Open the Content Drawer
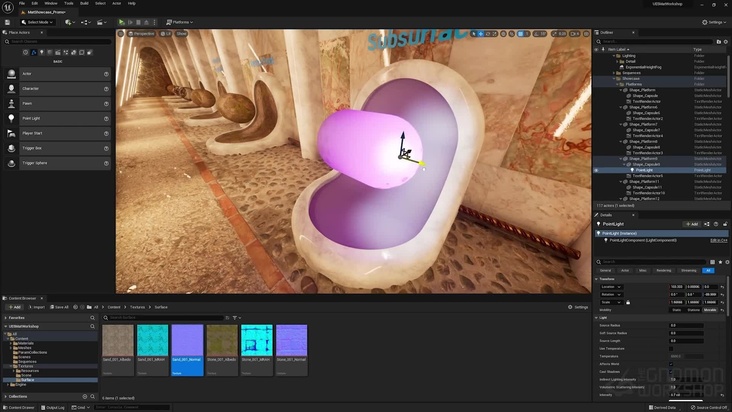This screenshot has height=412, width=732. click(20, 408)
